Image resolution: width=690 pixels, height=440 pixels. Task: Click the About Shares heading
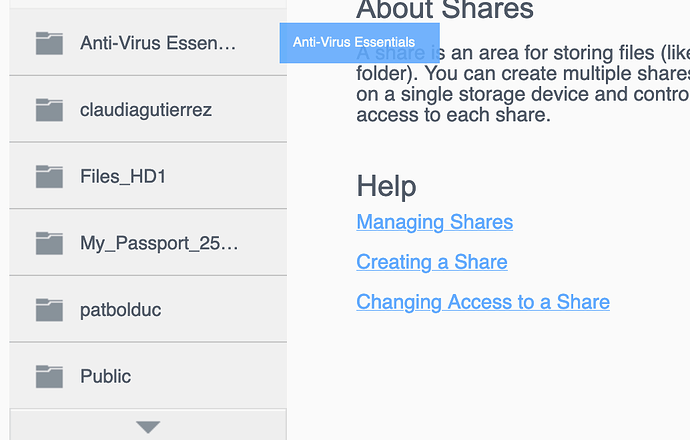pos(445,10)
